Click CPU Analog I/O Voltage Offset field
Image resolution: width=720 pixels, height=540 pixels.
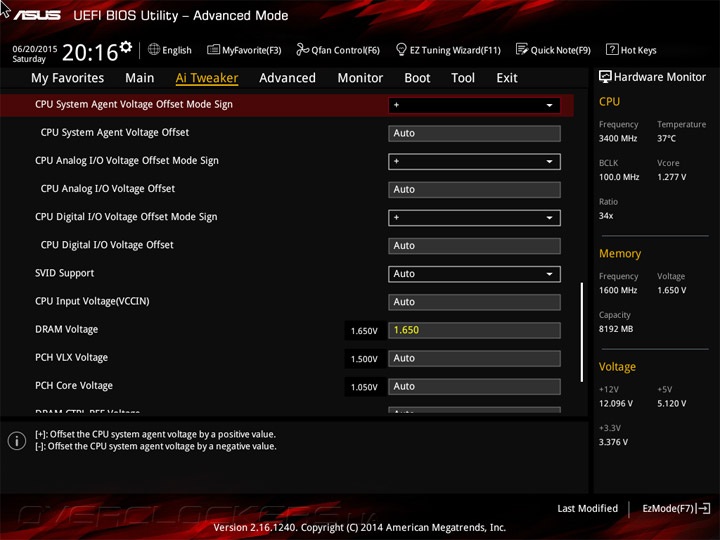pos(474,190)
